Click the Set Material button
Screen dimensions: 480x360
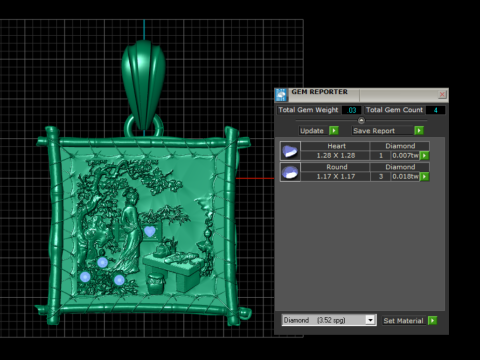(x=404, y=321)
